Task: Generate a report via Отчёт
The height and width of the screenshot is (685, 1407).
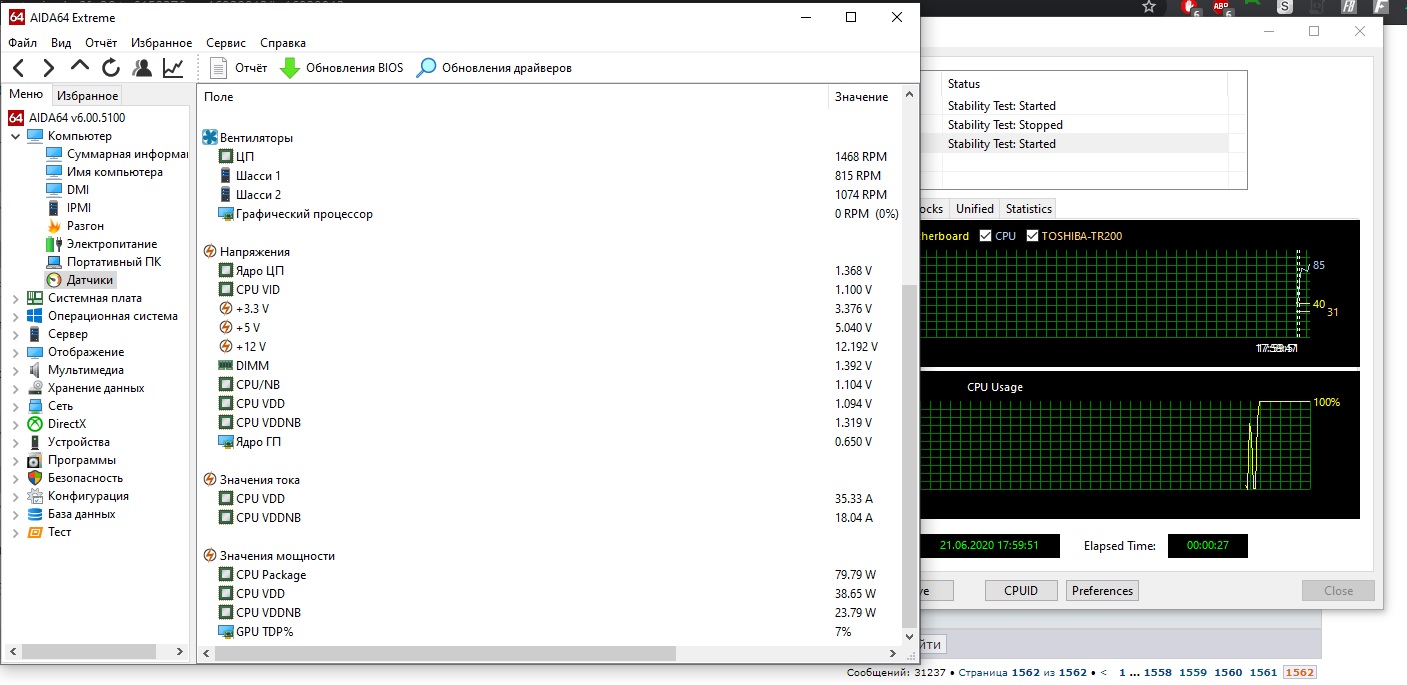Action: click(238, 68)
